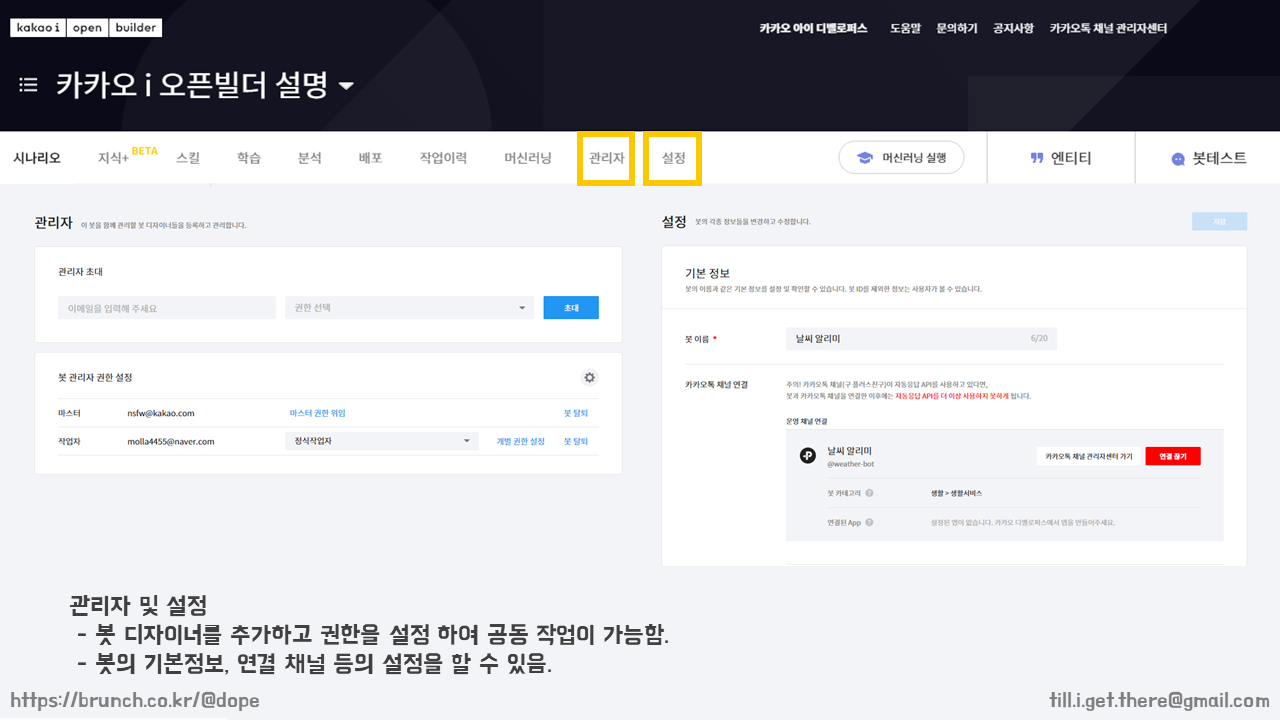
Task: Open the hamburger menu beside the bot title
Action: pos(28,85)
